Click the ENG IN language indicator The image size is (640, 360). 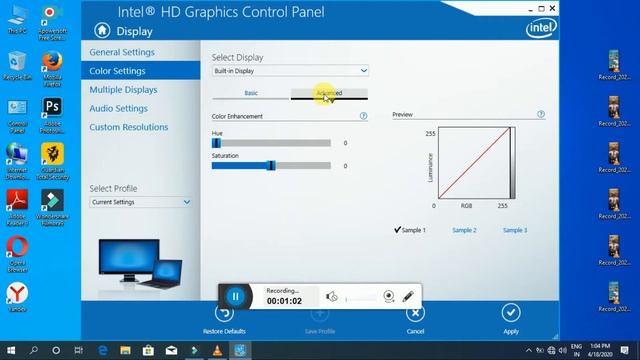point(576,350)
